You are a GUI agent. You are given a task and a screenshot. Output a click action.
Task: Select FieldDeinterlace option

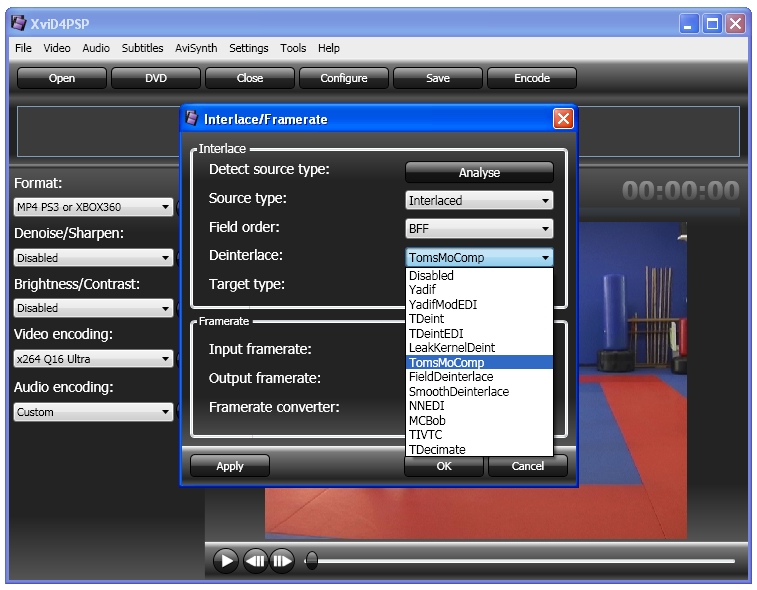point(479,377)
